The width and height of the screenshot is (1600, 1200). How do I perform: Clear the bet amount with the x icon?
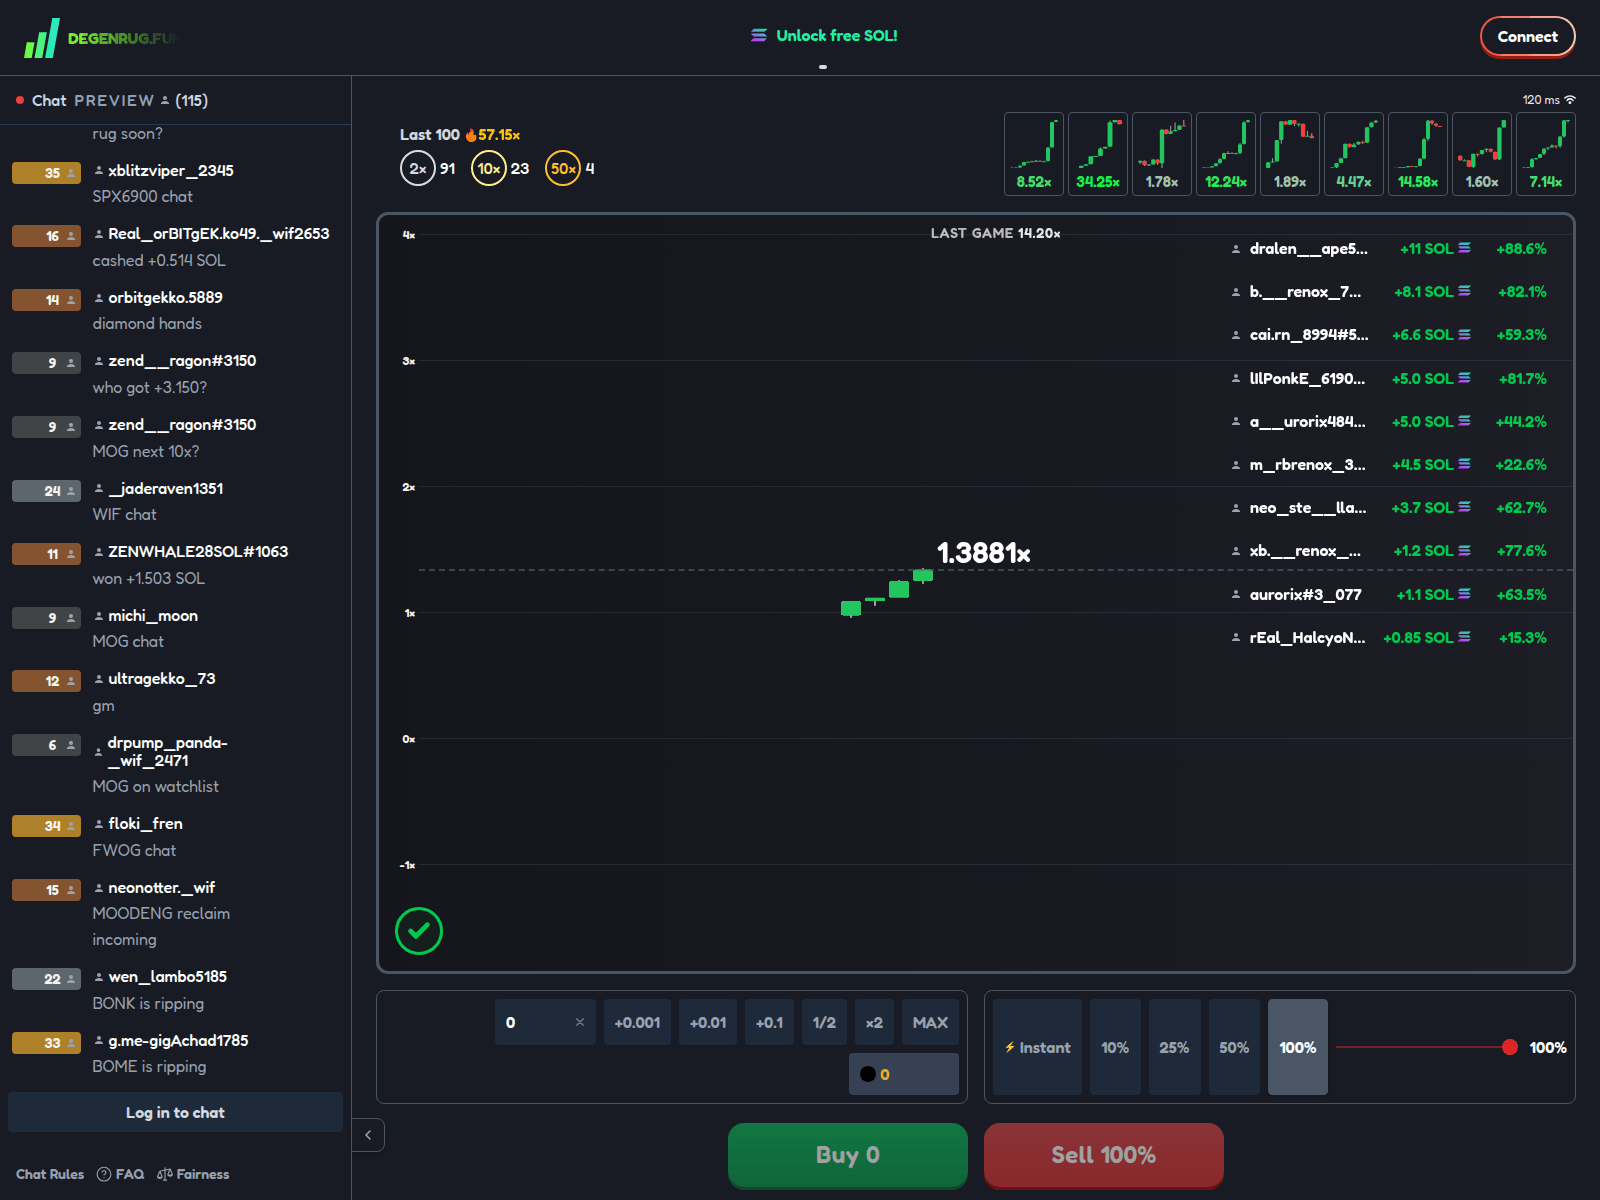point(580,1022)
